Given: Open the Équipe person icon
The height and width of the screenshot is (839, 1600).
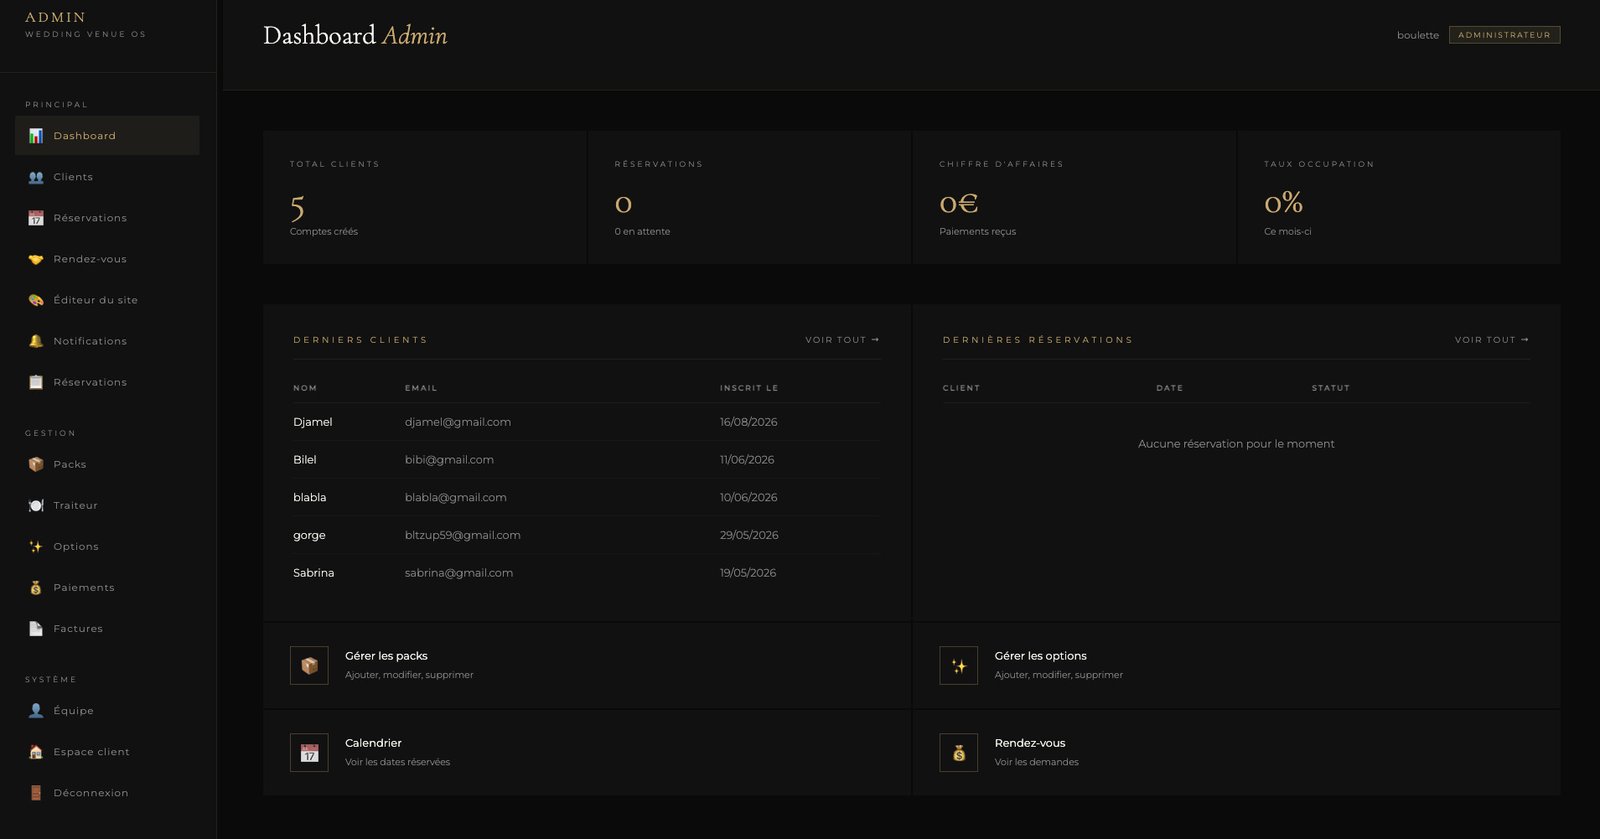Looking at the screenshot, I should coord(36,711).
